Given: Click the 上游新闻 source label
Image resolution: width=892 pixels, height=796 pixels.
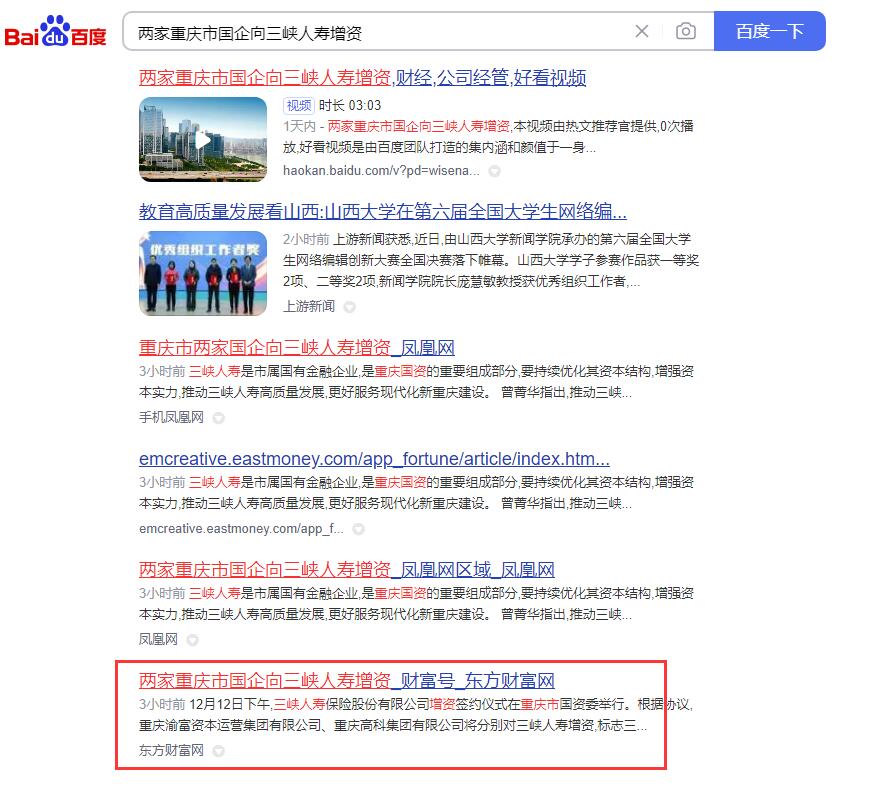Looking at the screenshot, I should pos(309,307).
